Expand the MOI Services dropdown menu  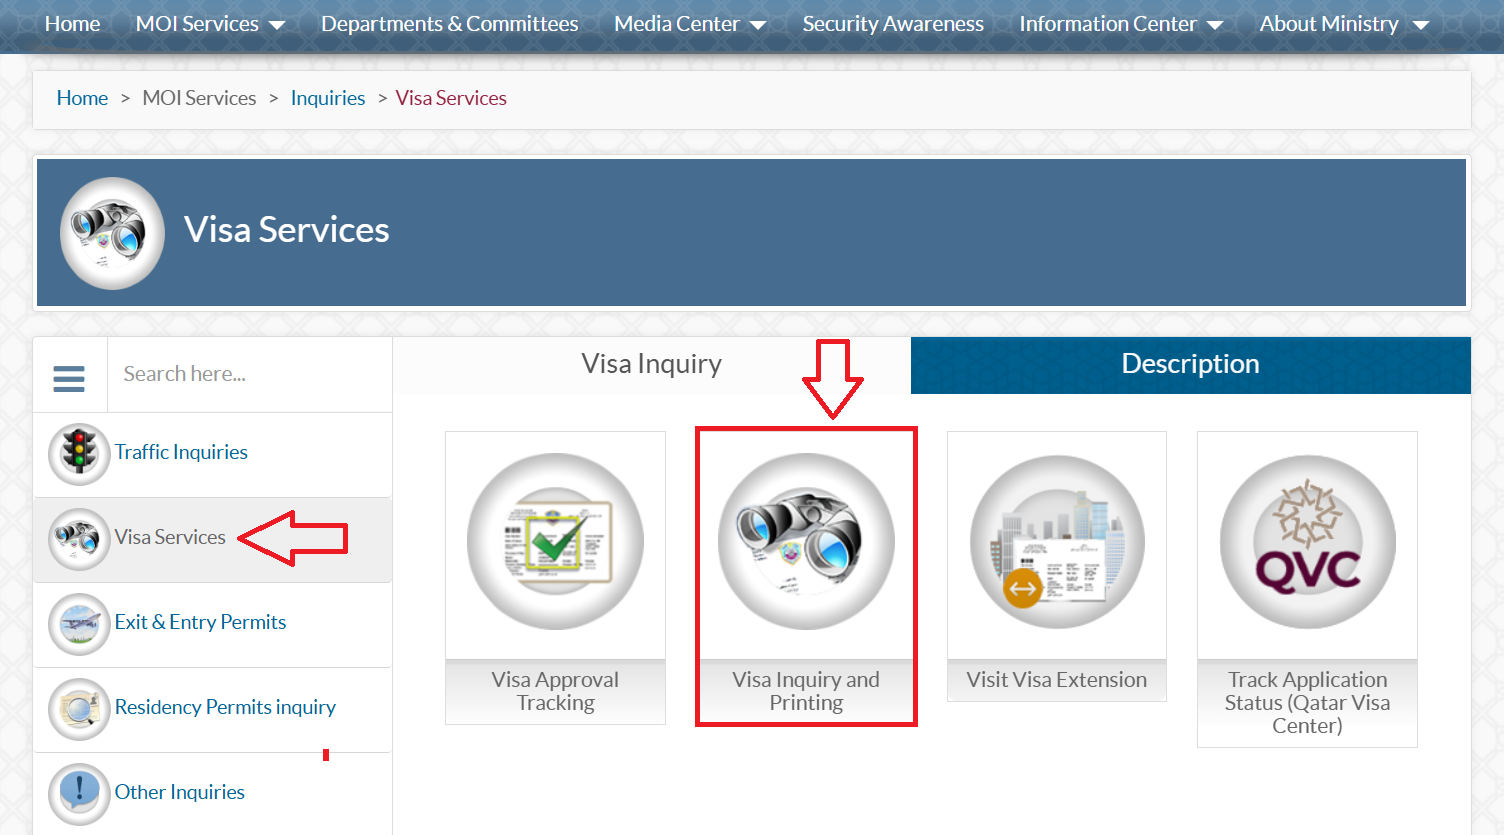(210, 24)
